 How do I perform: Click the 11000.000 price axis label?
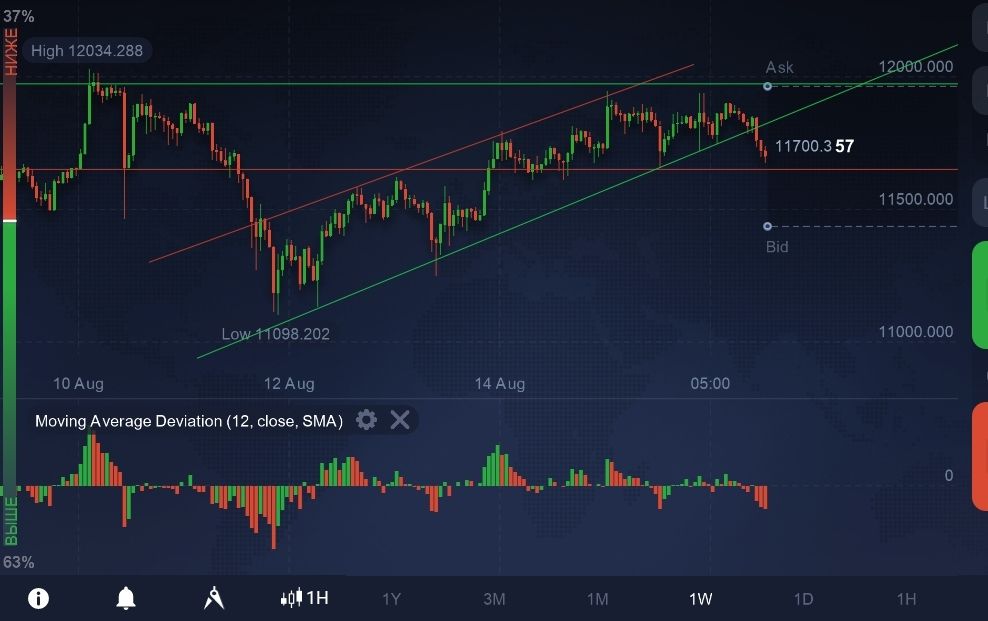click(916, 332)
